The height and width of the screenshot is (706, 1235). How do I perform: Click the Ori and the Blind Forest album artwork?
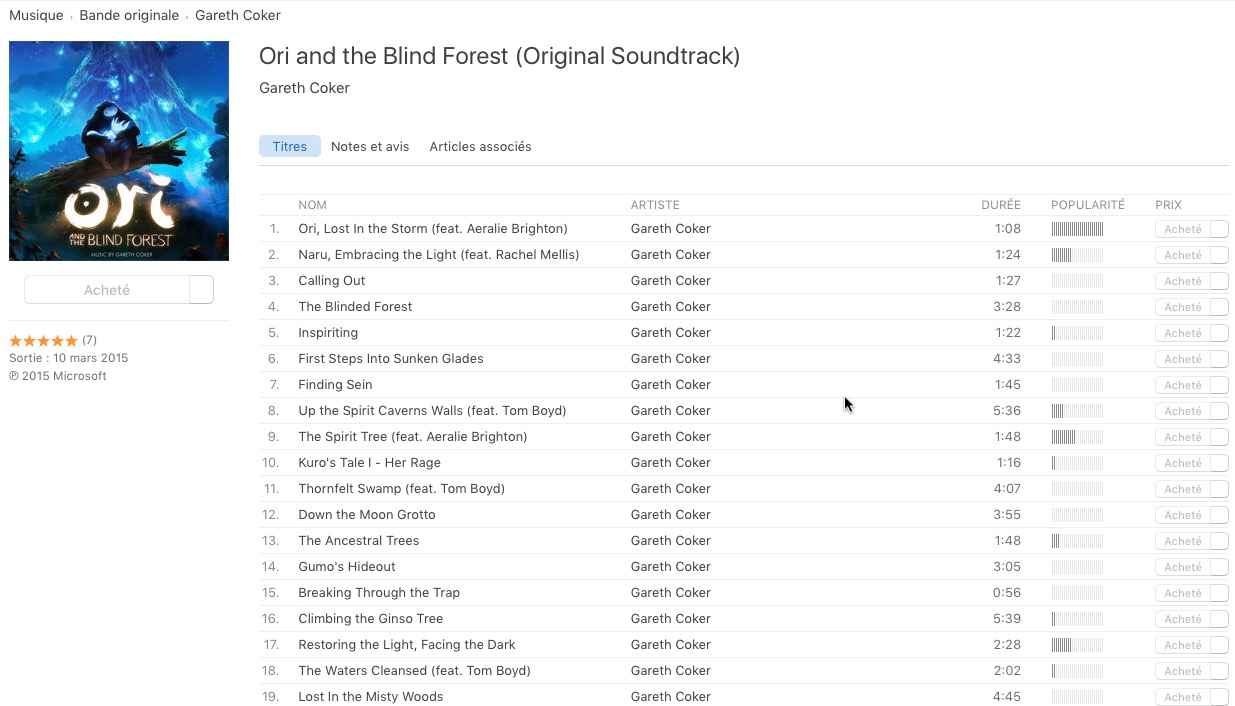pyautogui.click(x=119, y=151)
